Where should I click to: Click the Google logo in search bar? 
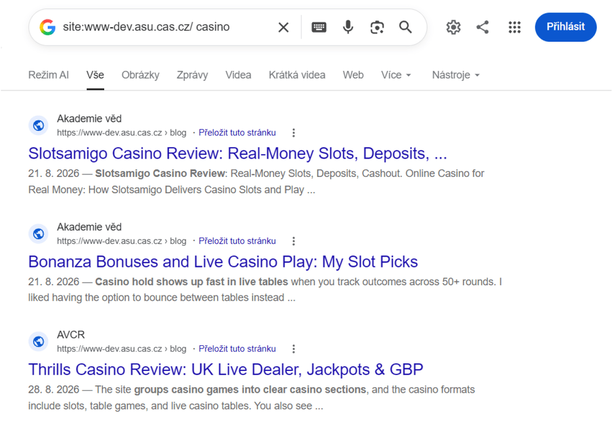pyautogui.click(x=48, y=27)
